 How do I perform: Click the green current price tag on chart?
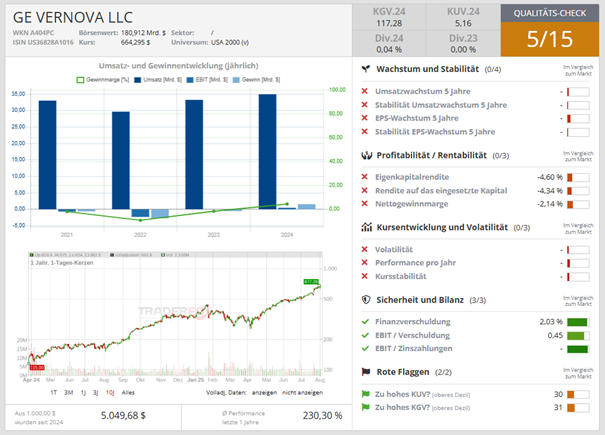311,281
